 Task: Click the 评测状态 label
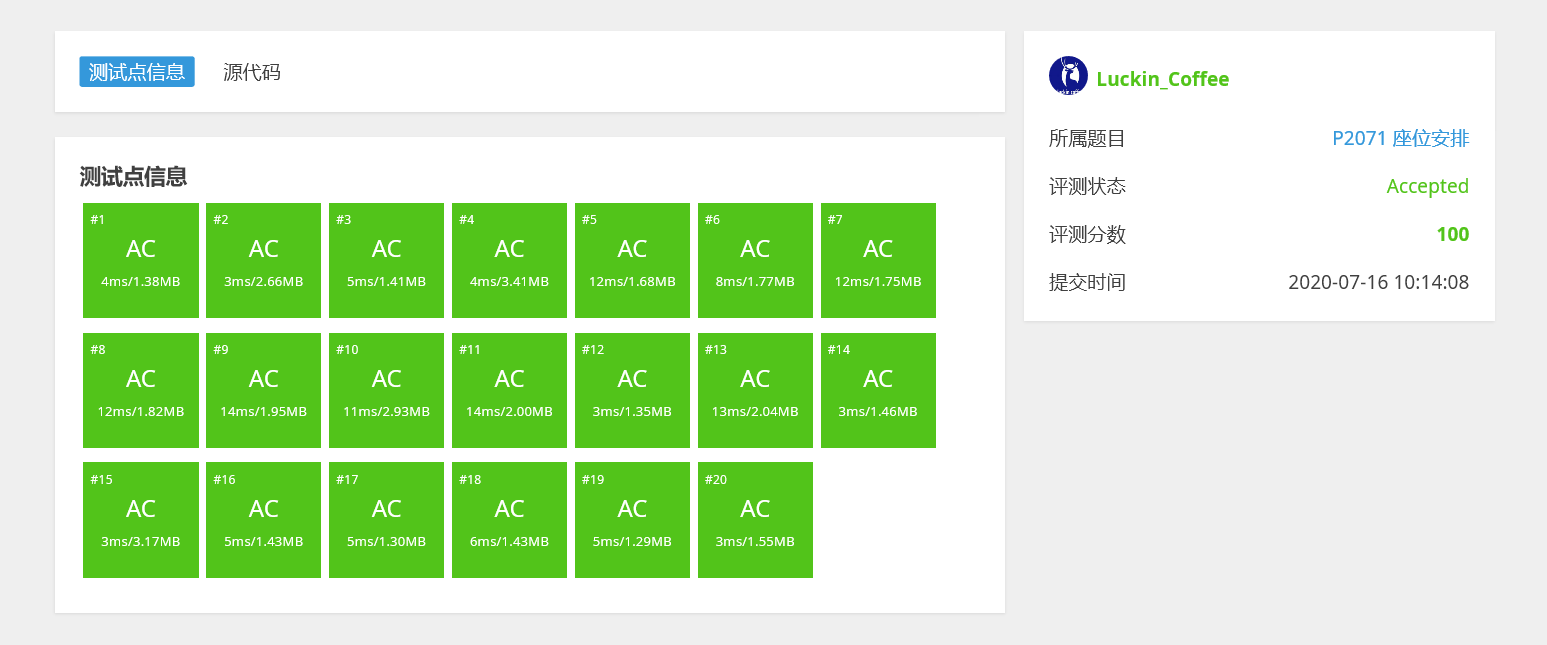(x=1087, y=187)
